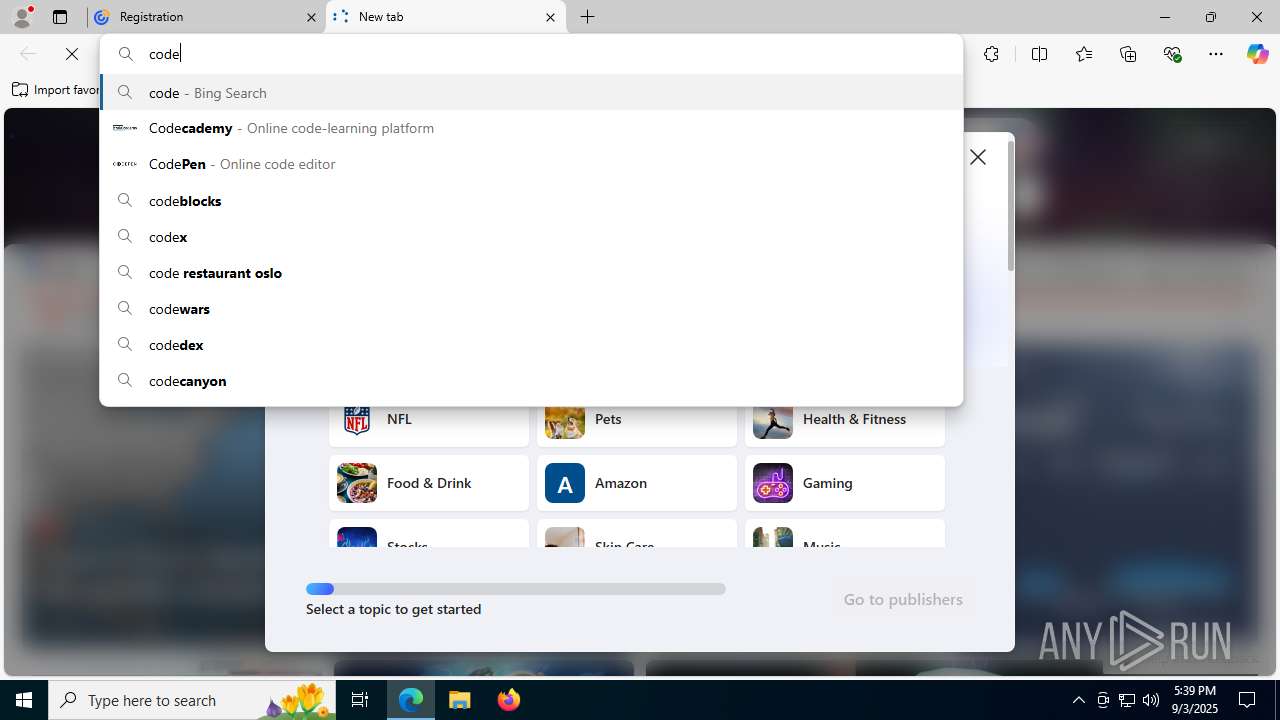Open the network tray icon

[1127, 700]
